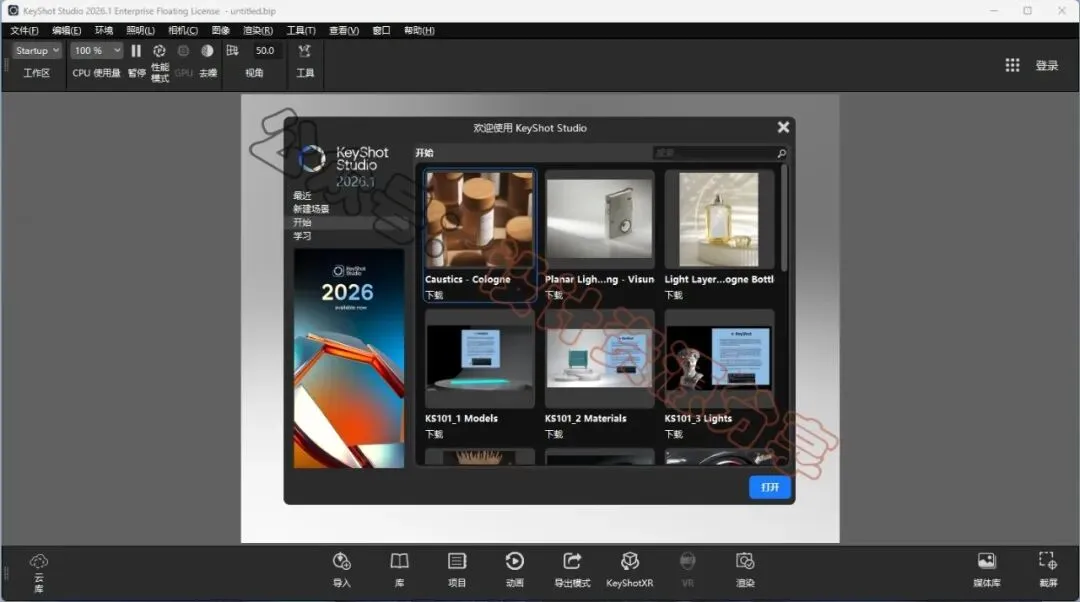Image resolution: width=1080 pixels, height=602 pixels.
Task: Select the KS101_3 Lights thumbnail
Action: click(719, 359)
